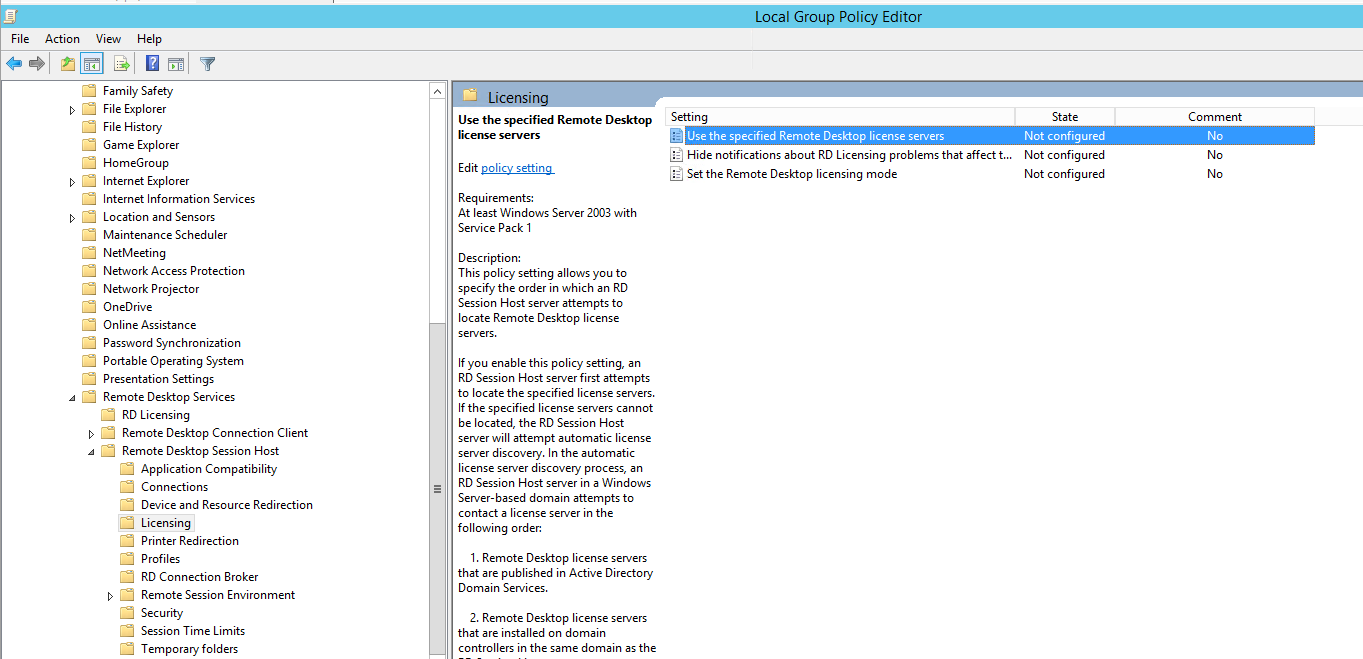Select Password Synchronization in the tree
1363x659 pixels.
pos(172,343)
